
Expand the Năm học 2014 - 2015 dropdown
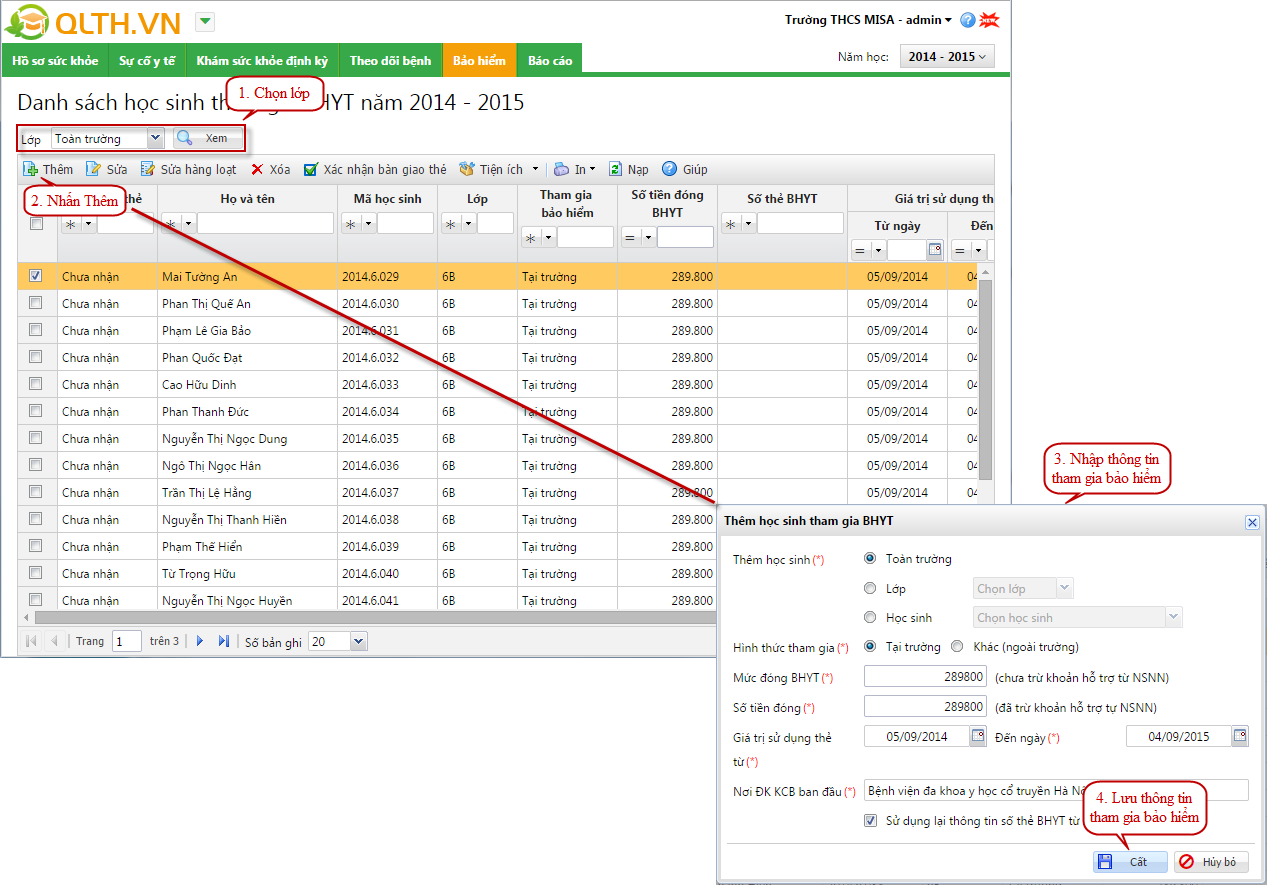pyautogui.click(x=947, y=57)
